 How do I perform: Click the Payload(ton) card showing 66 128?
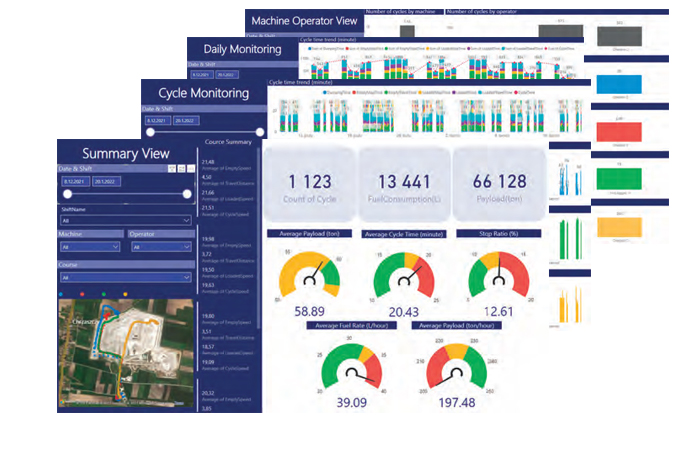(499, 186)
